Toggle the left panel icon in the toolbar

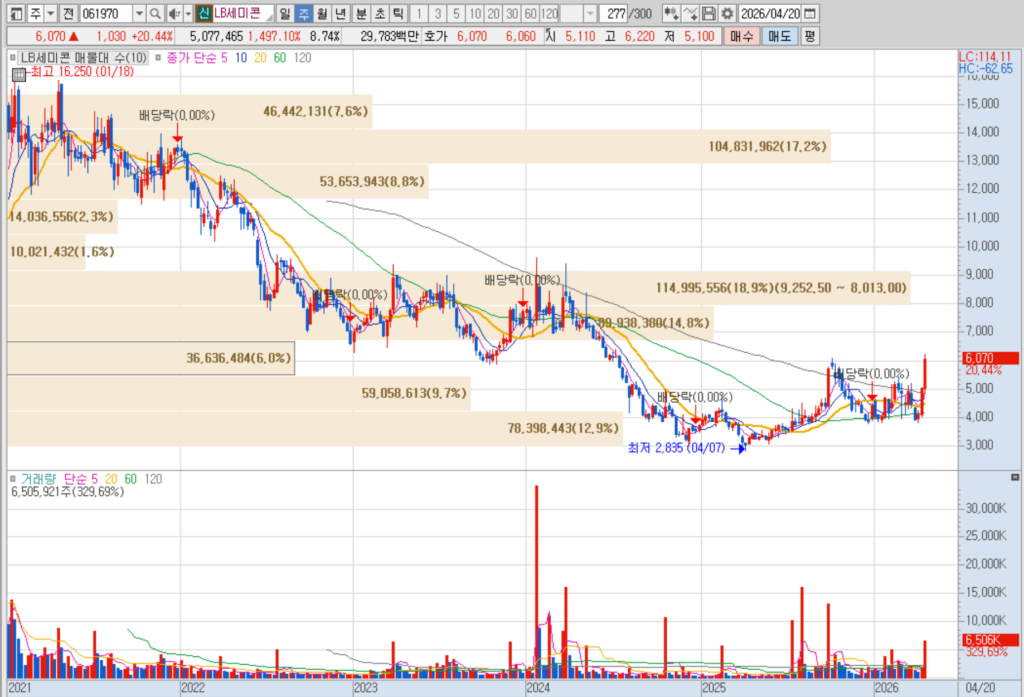click(16, 13)
